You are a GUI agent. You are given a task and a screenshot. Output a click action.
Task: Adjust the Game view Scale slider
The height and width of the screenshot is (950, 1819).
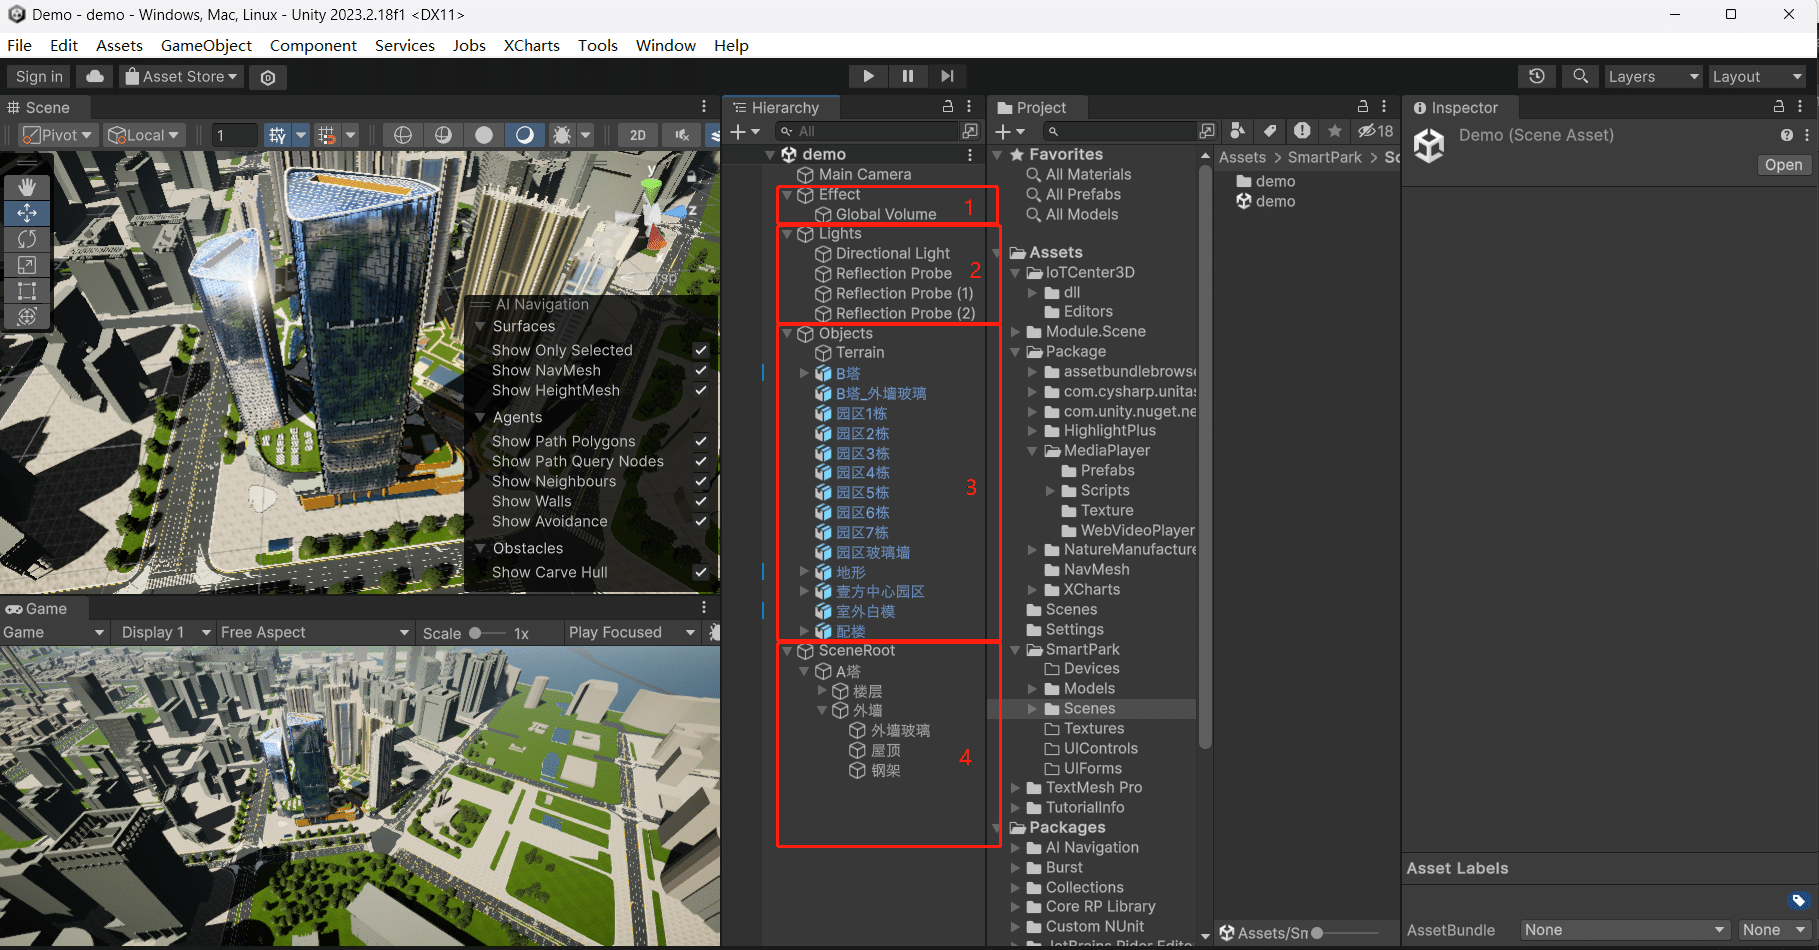tap(476, 633)
